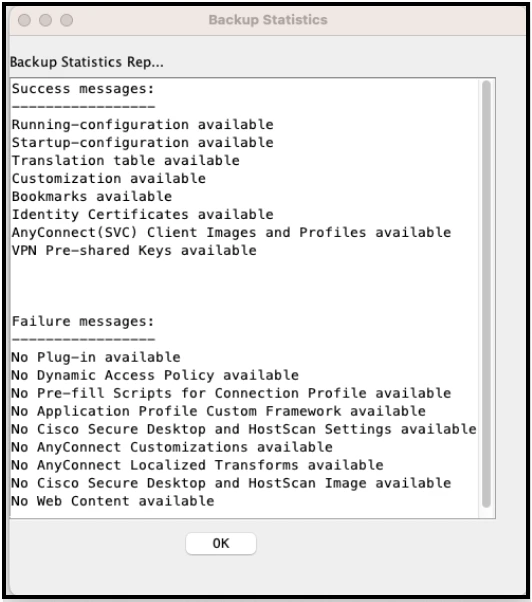Image resolution: width=532 pixels, height=602 pixels.
Task: Click 'Running-configuration available' line
Action: click(142, 125)
